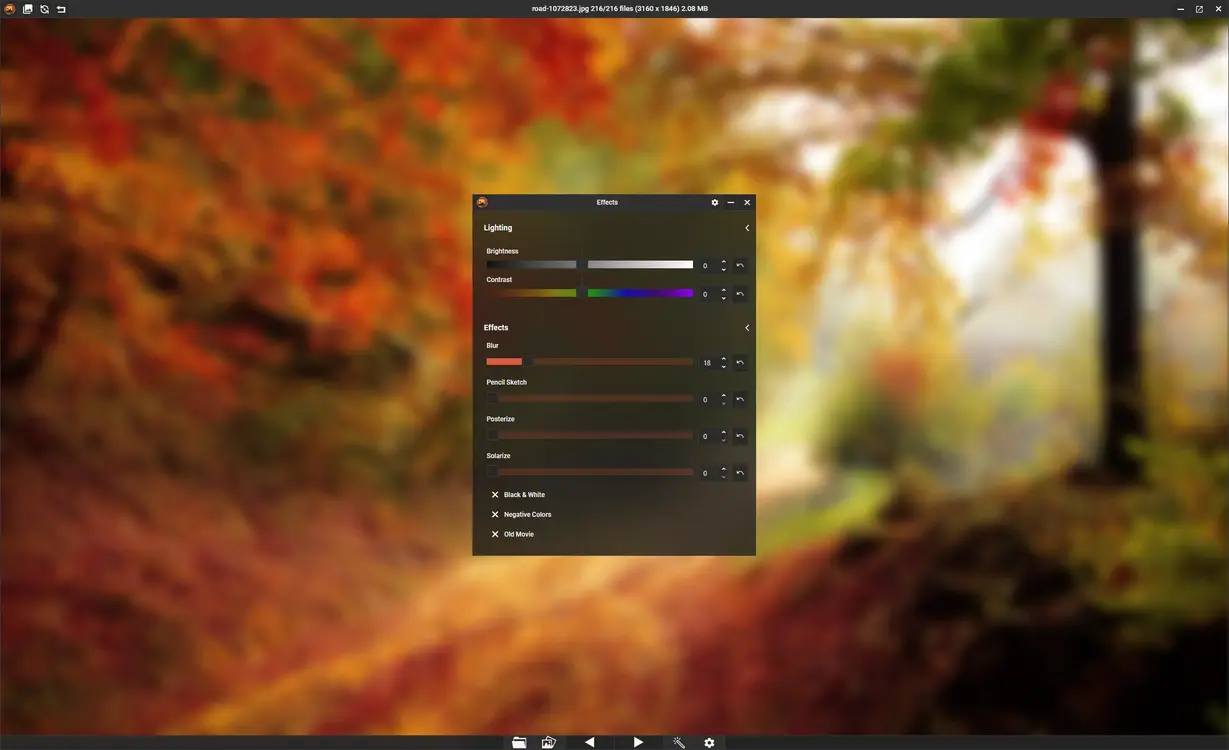Open PhotoQt settings from bottom toolbar

(x=709, y=742)
